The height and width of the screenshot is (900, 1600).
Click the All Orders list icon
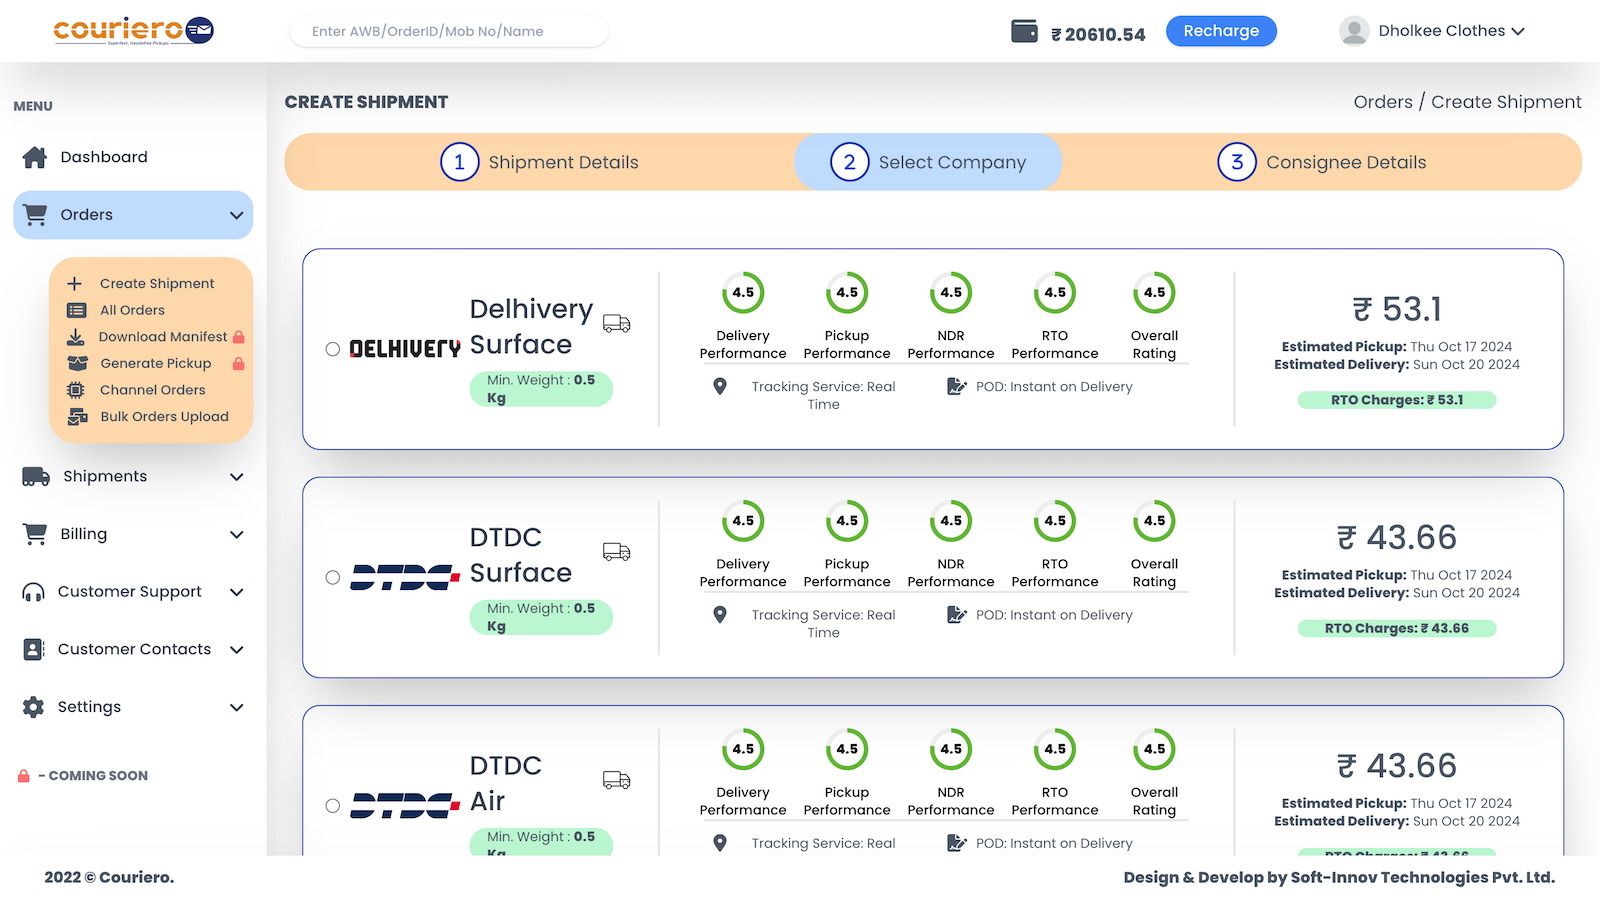coord(76,310)
